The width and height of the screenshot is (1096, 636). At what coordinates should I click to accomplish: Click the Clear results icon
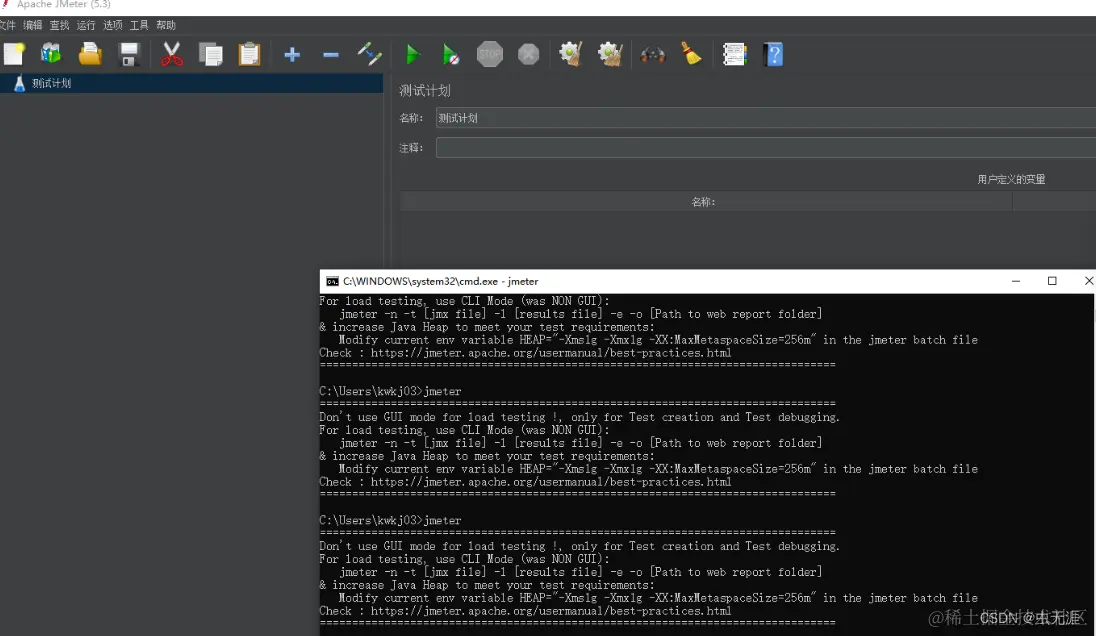point(570,54)
